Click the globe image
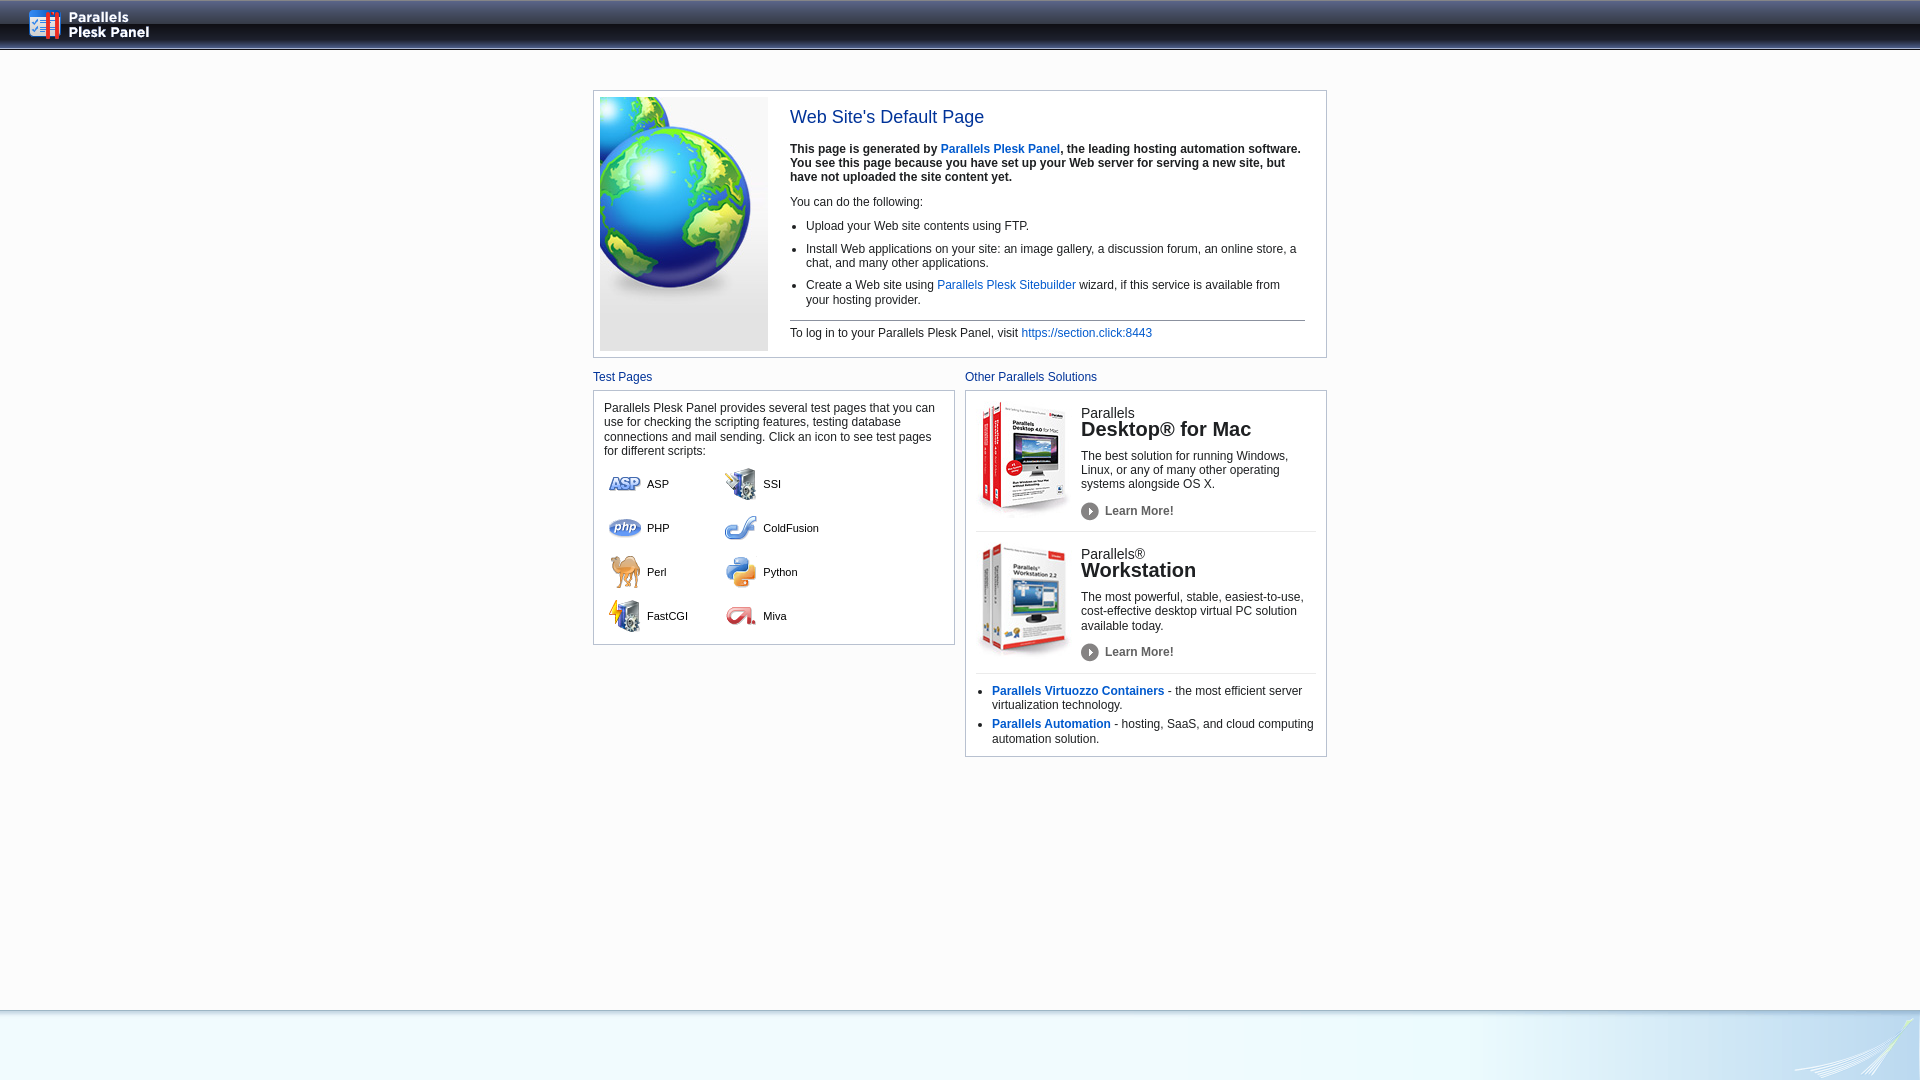The image size is (1920, 1080). tap(684, 224)
